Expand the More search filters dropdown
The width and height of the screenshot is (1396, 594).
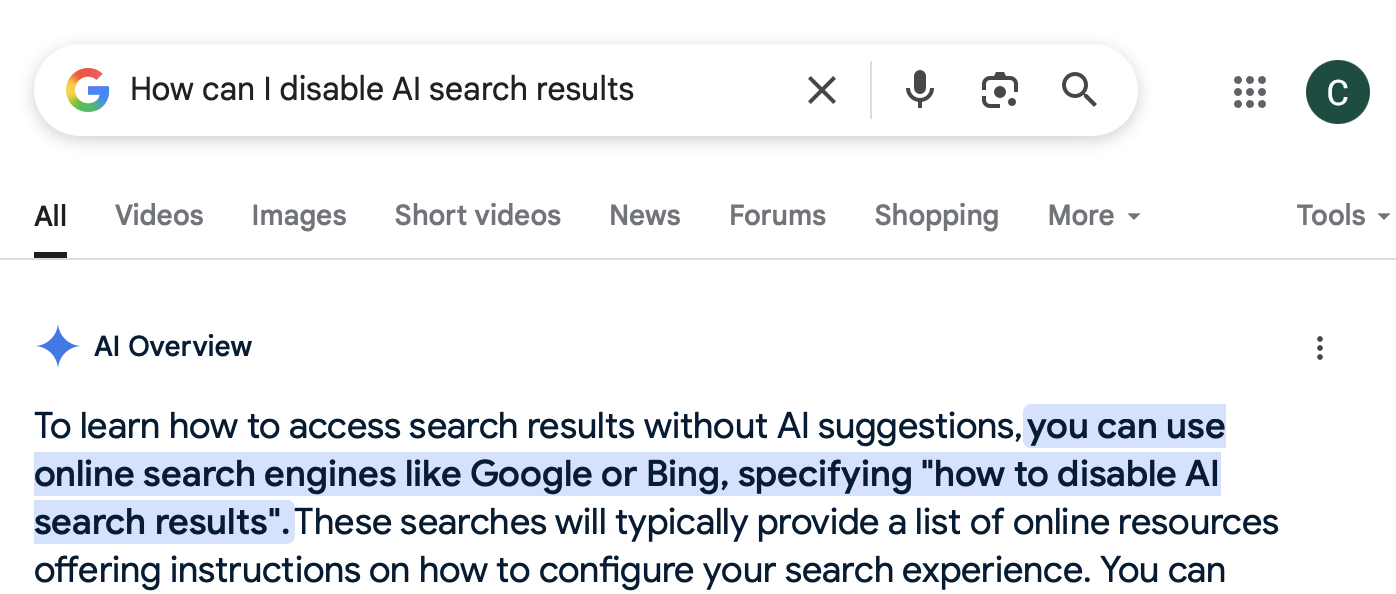pyautogui.click(x=1094, y=215)
